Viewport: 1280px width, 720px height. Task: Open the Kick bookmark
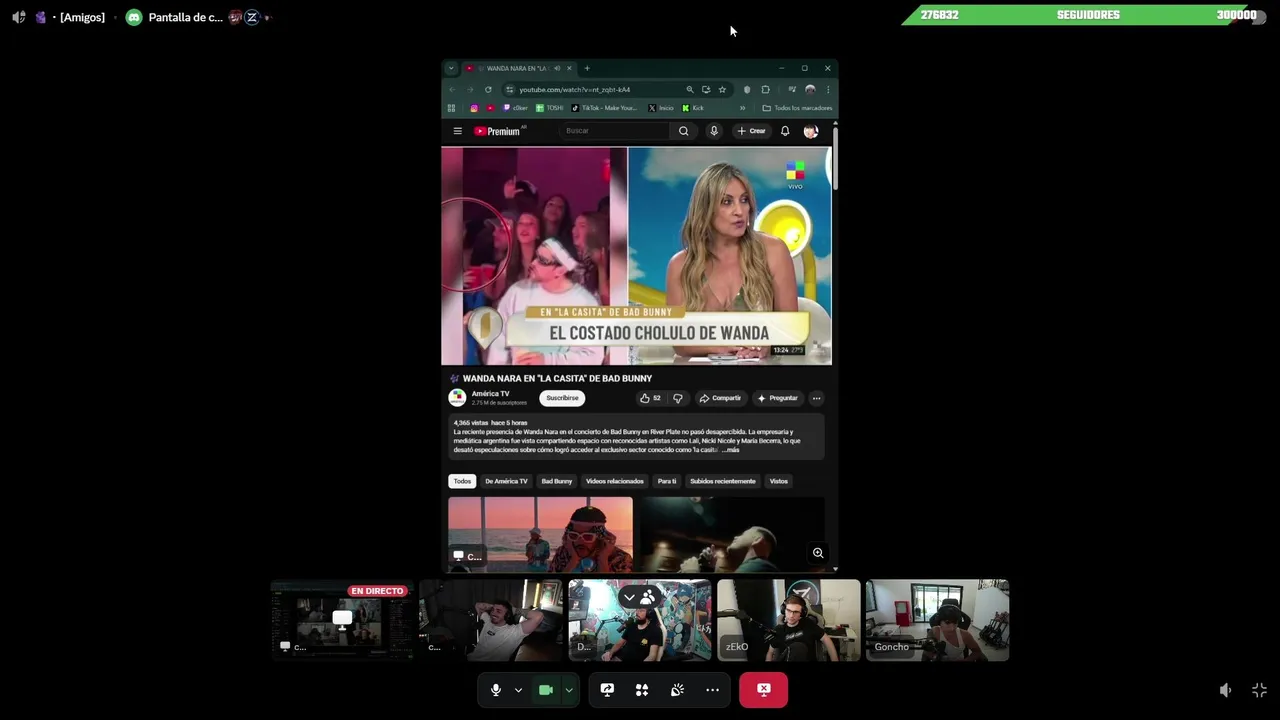[693, 108]
